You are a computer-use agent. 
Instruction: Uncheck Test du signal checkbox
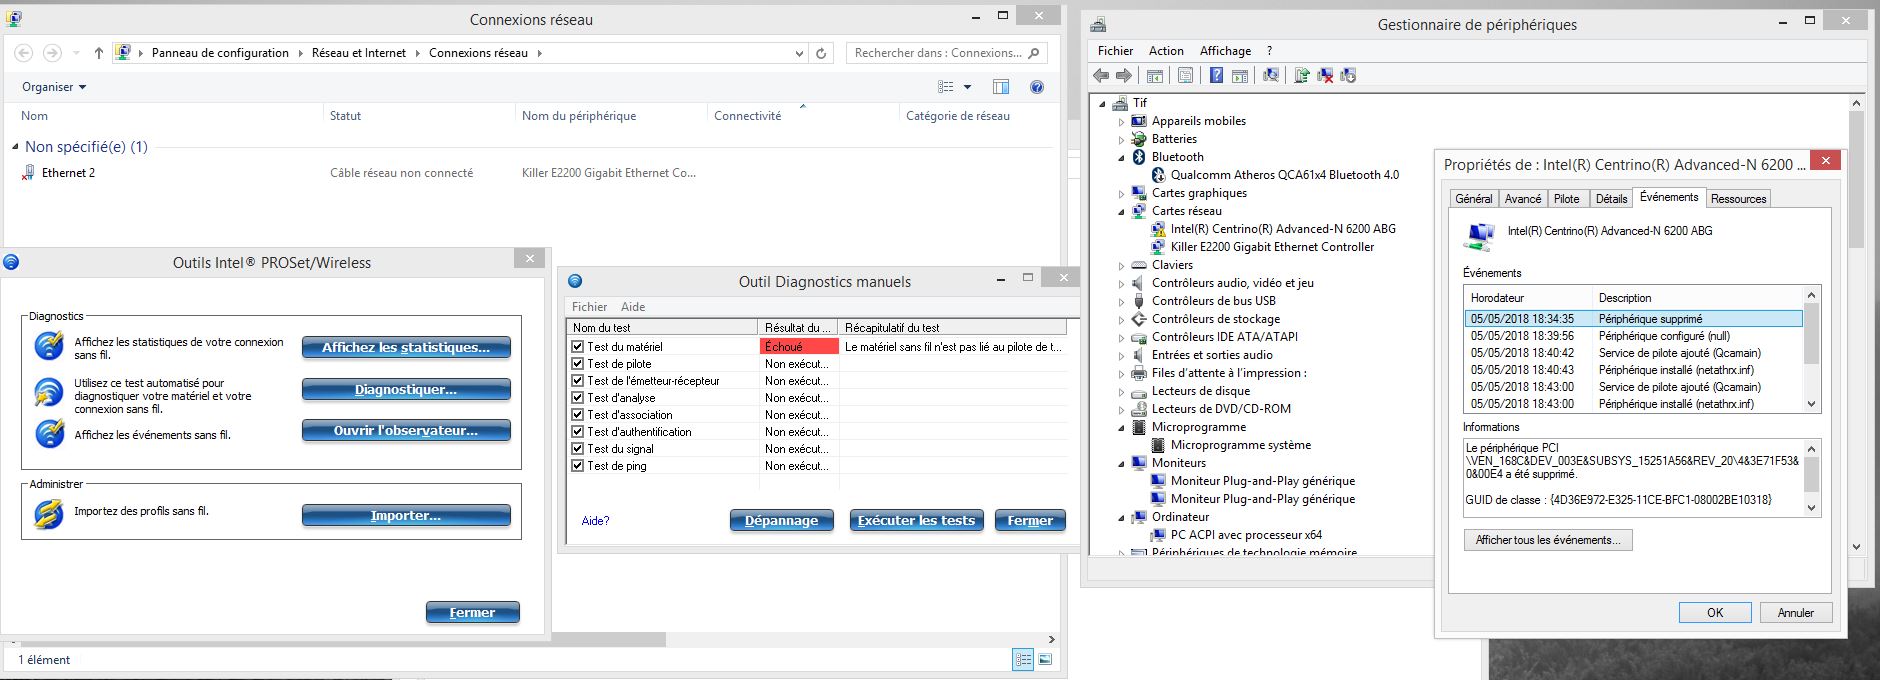[577, 449]
